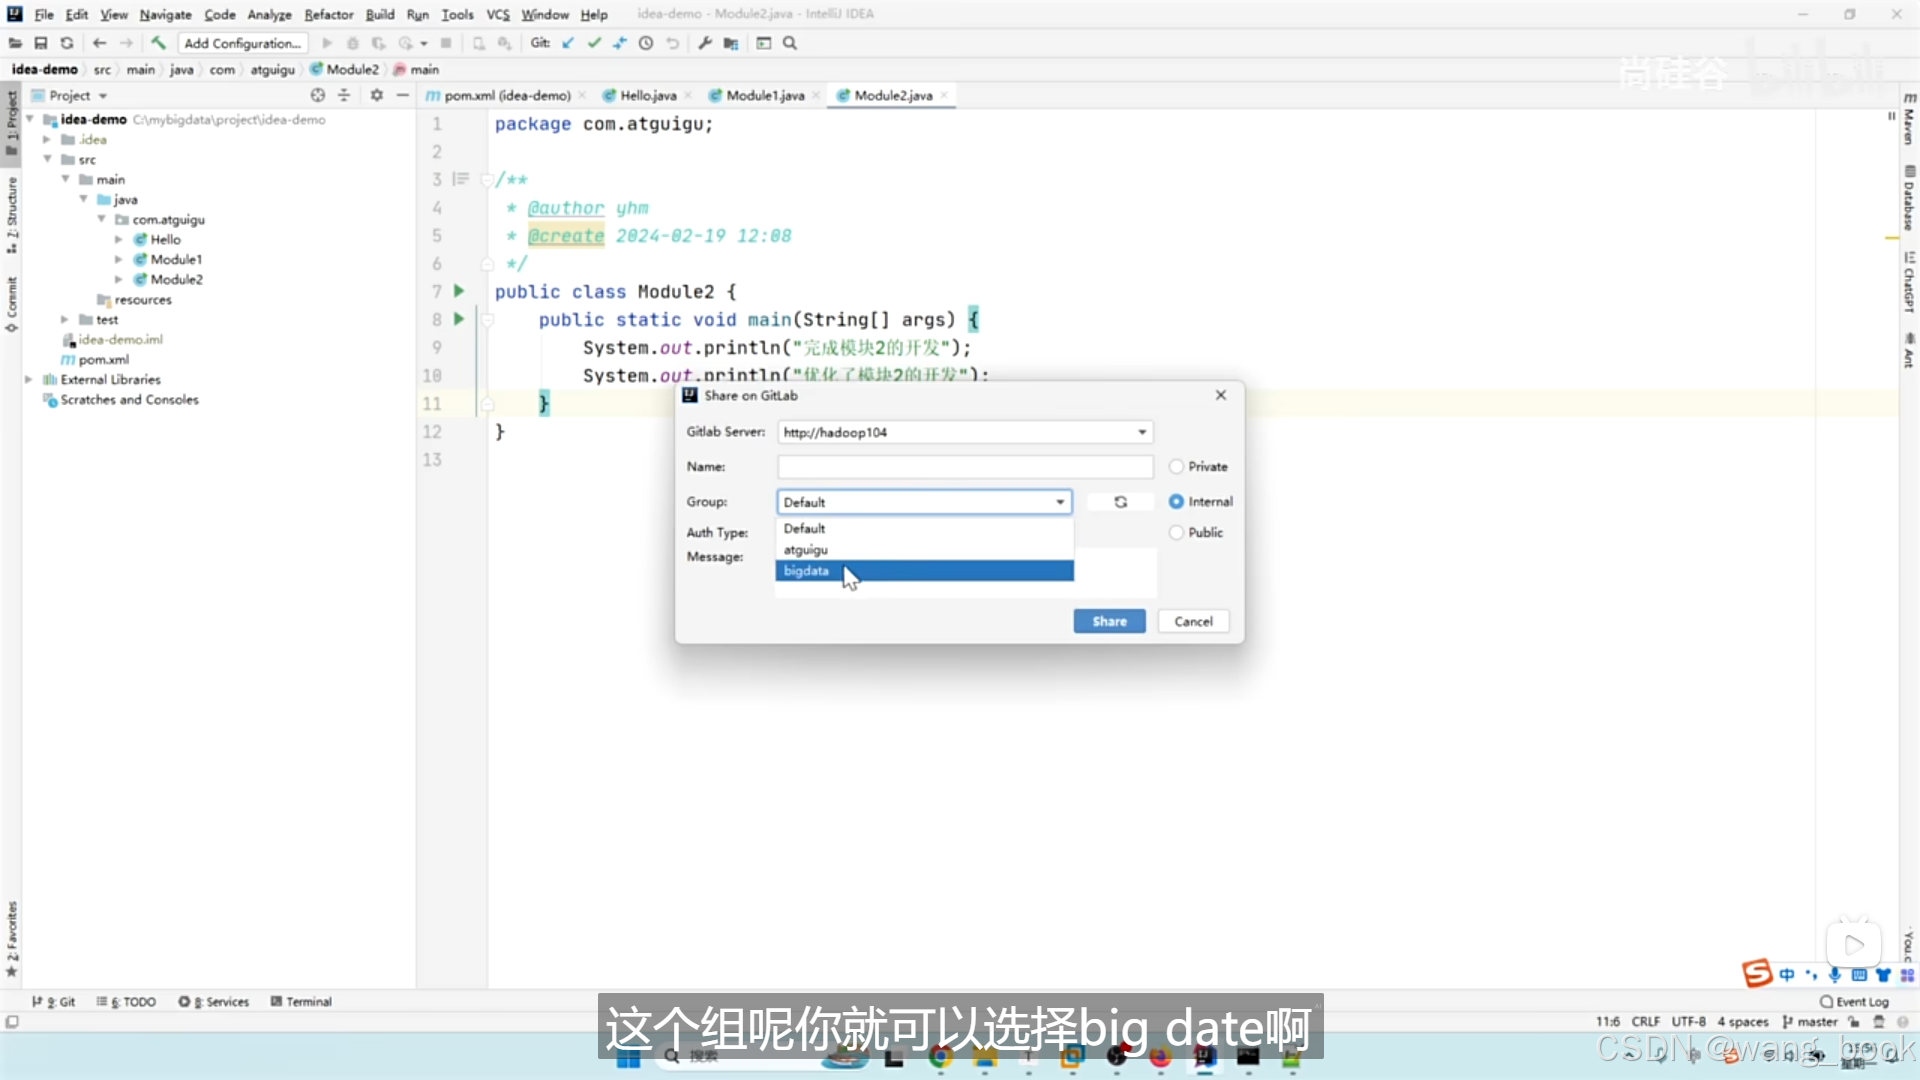Click the collapse all icon in Project panel

tap(344, 95)
